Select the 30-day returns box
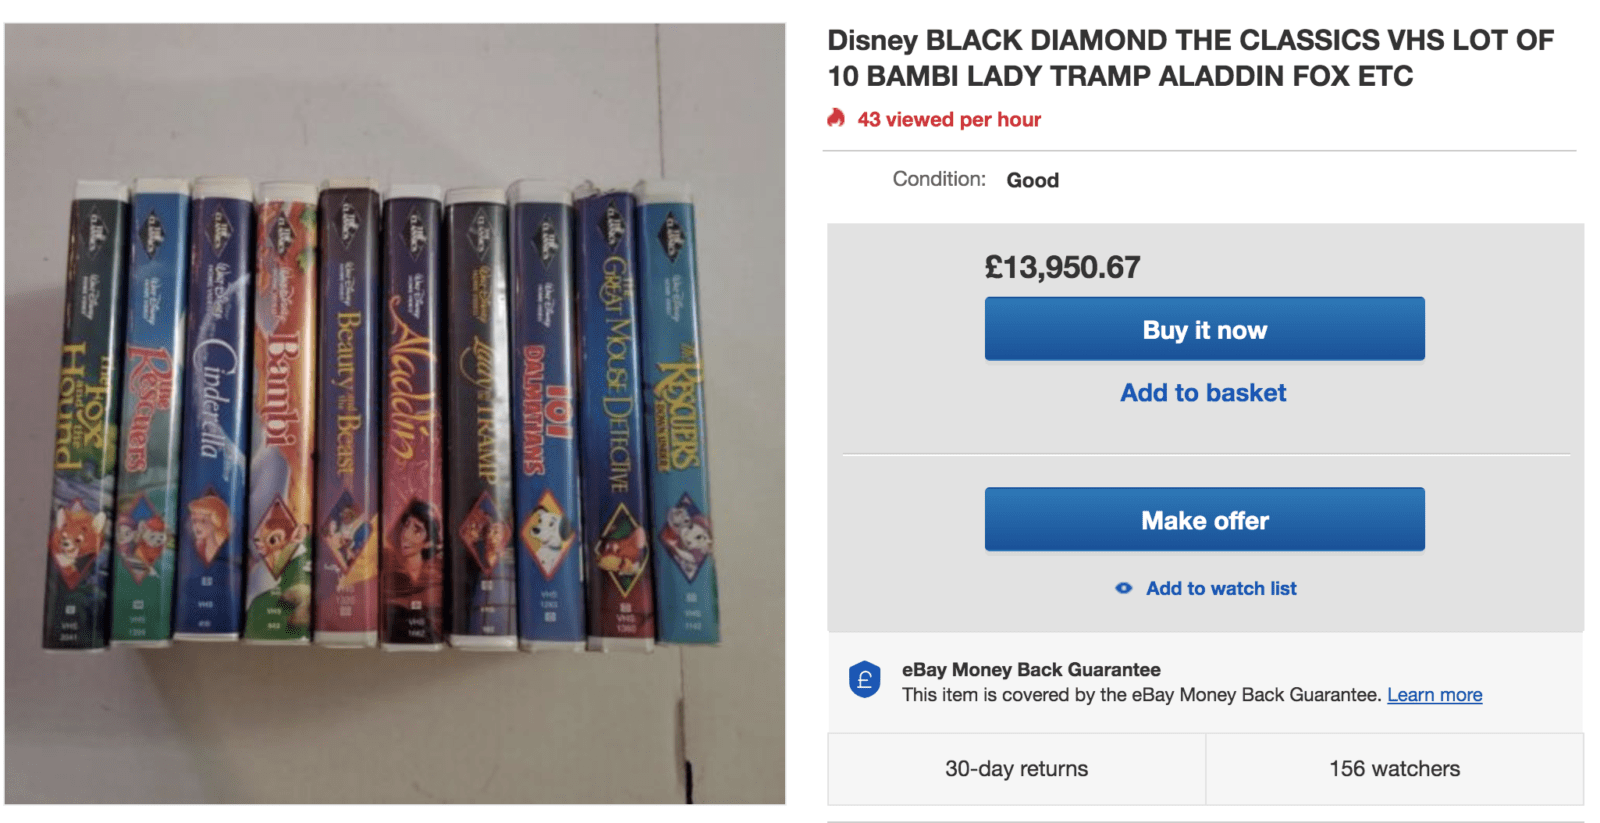This screenshot has width=1600, height=823. [x=1016, y=769]
